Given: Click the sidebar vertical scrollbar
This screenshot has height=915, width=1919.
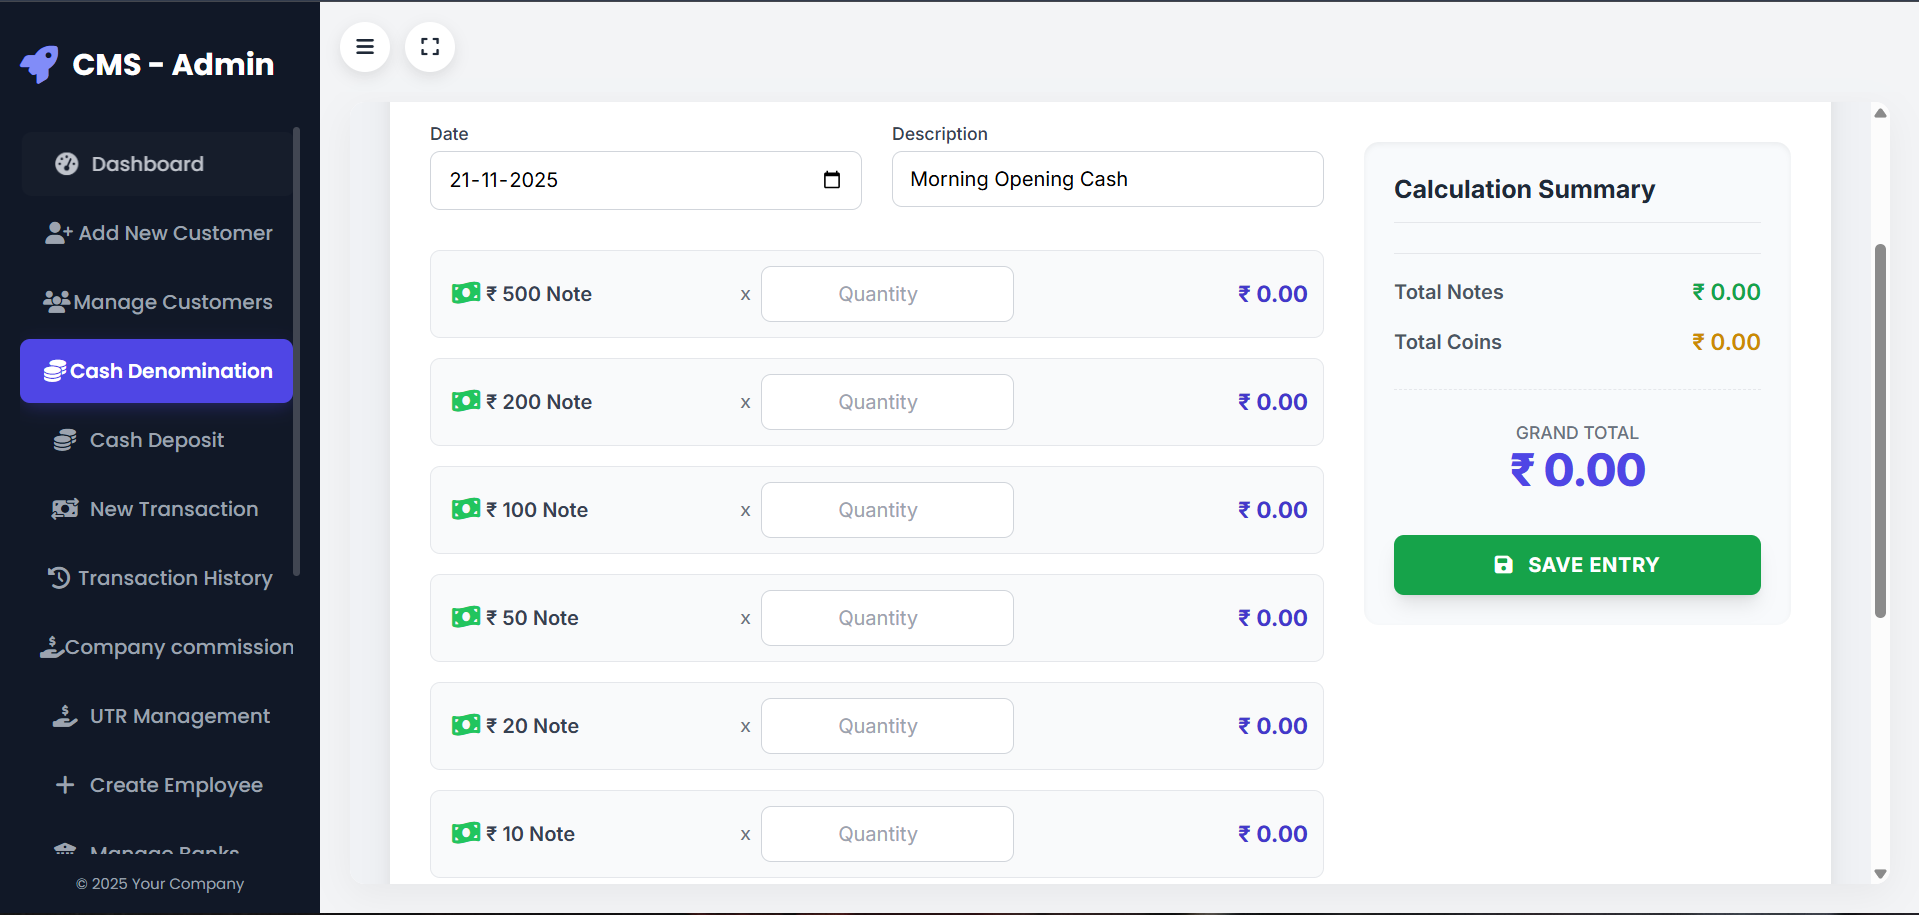Looking at the screenshot, I should point(296,350).
